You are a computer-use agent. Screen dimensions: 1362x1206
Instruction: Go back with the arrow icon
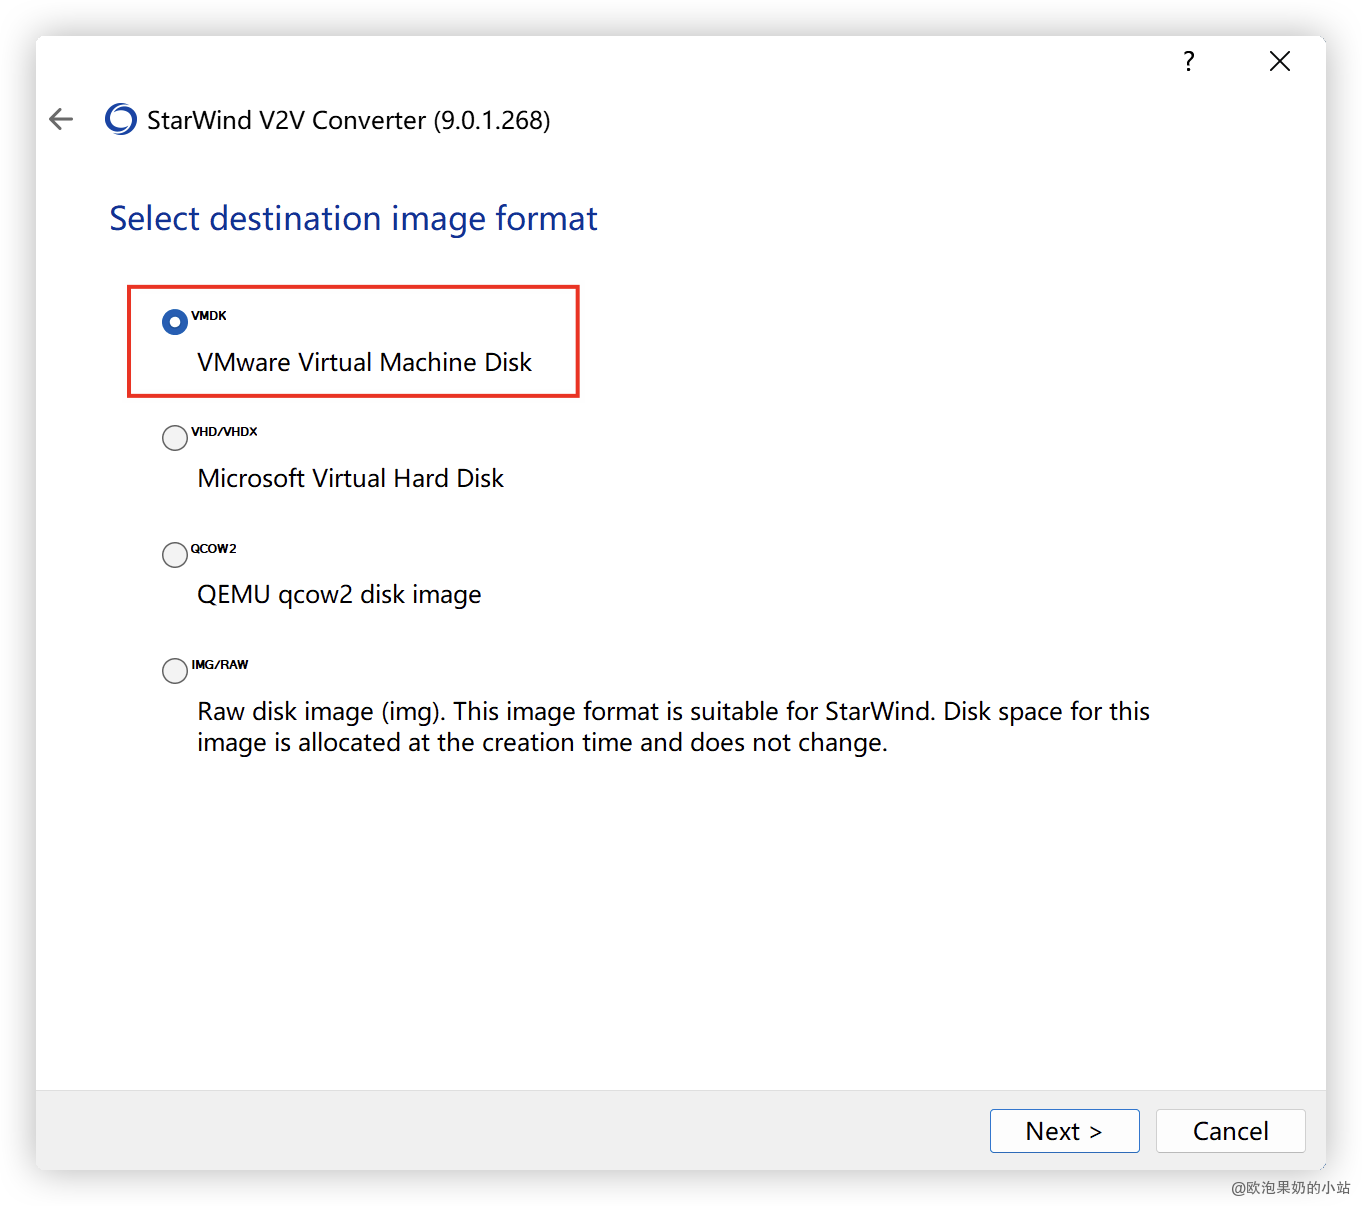click(x=61, y=120)
